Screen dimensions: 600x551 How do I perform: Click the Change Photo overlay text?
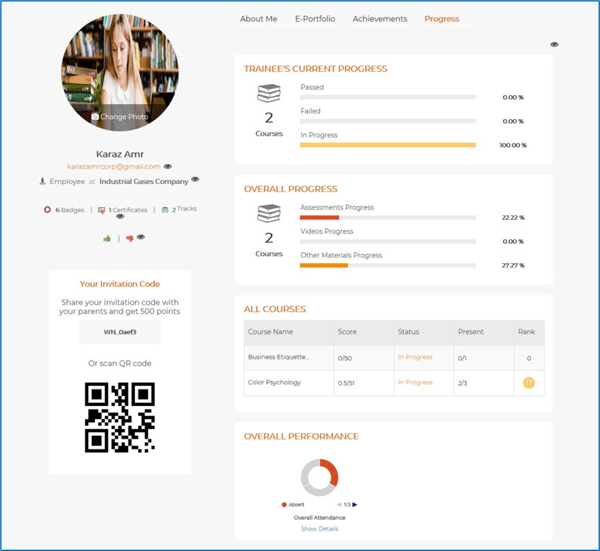tap(124, 117)
